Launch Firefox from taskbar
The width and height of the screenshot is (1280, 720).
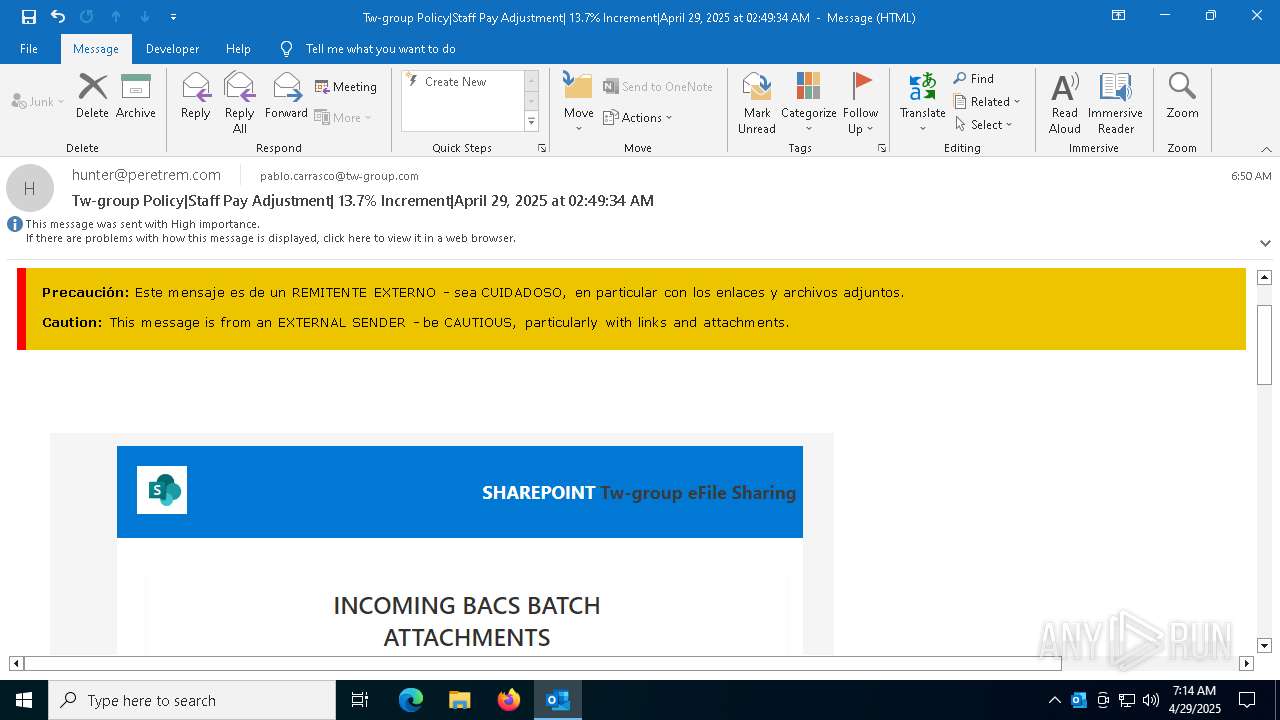pos(509,700)
